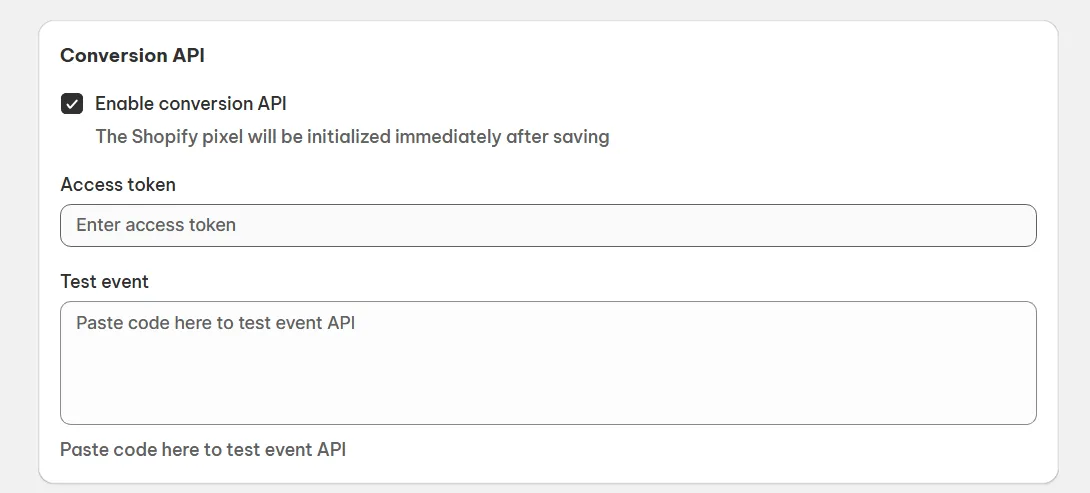Click the Test event field label
Screen dimensions: 1090x493
click(x=105, y=281)
